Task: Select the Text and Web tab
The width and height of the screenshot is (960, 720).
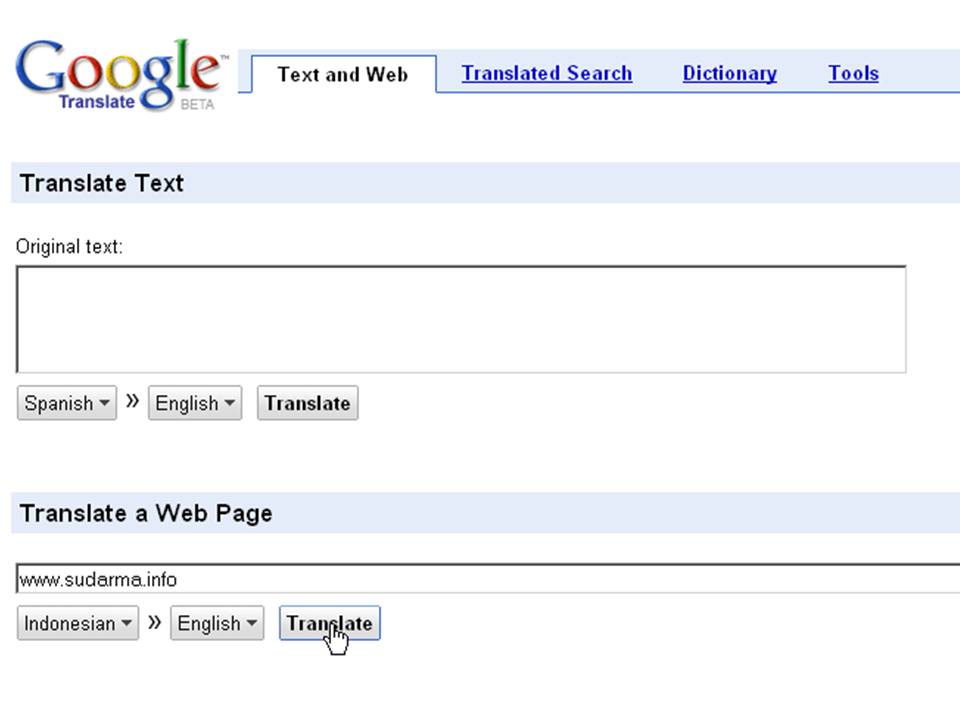Action: point(343,74)
